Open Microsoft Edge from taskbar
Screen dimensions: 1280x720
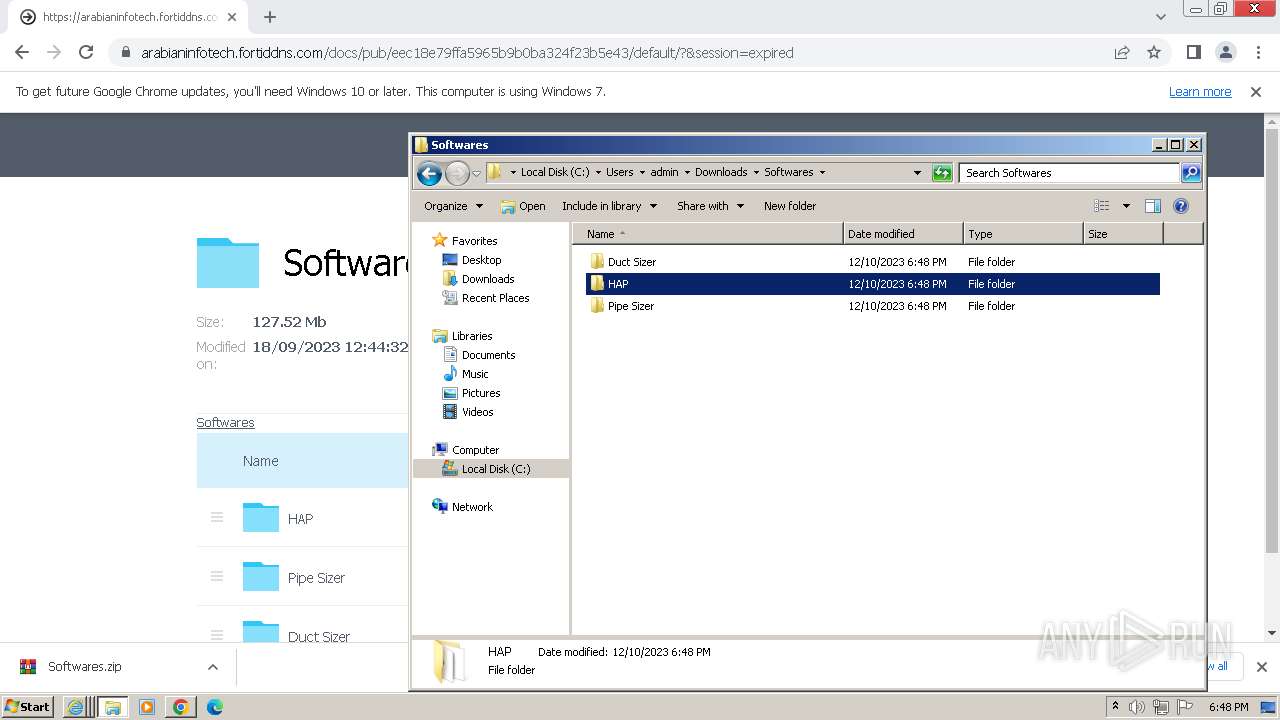click(214, 707)
